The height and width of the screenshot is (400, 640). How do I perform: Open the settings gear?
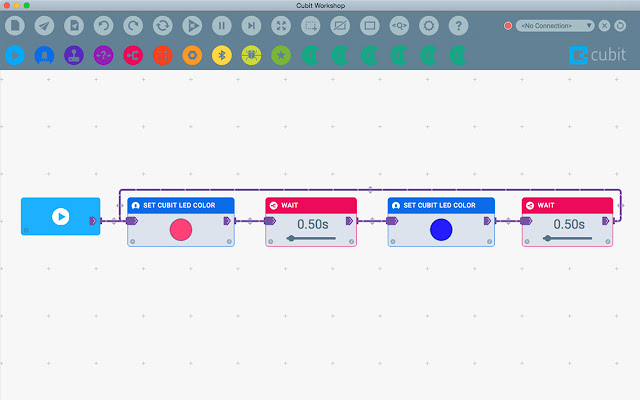pyautogui.click(x=429, y=26)
